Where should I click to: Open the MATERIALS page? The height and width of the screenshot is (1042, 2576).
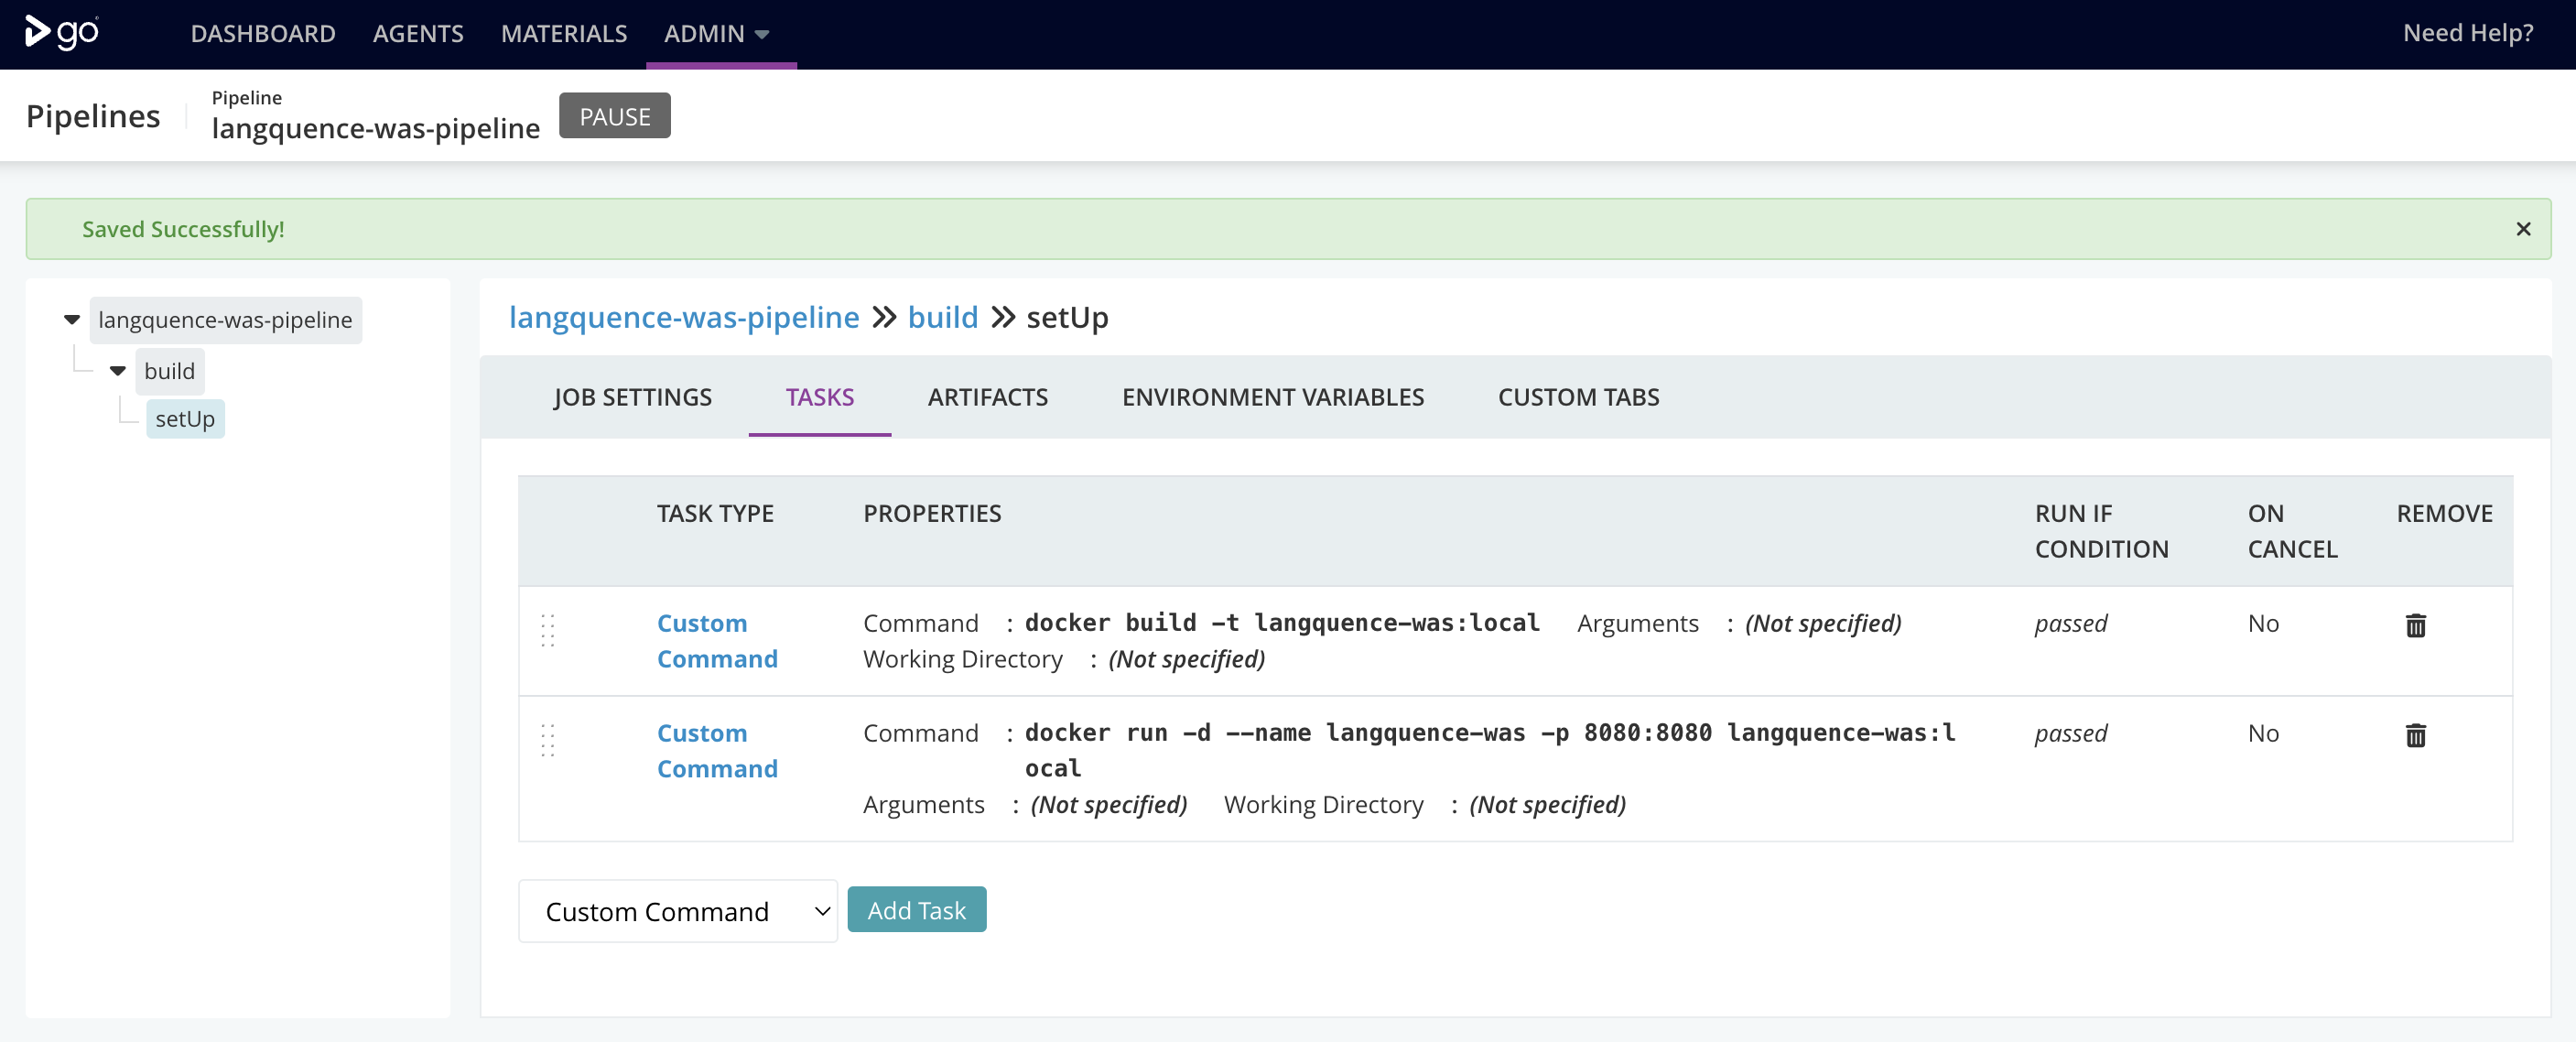point(564,33)
